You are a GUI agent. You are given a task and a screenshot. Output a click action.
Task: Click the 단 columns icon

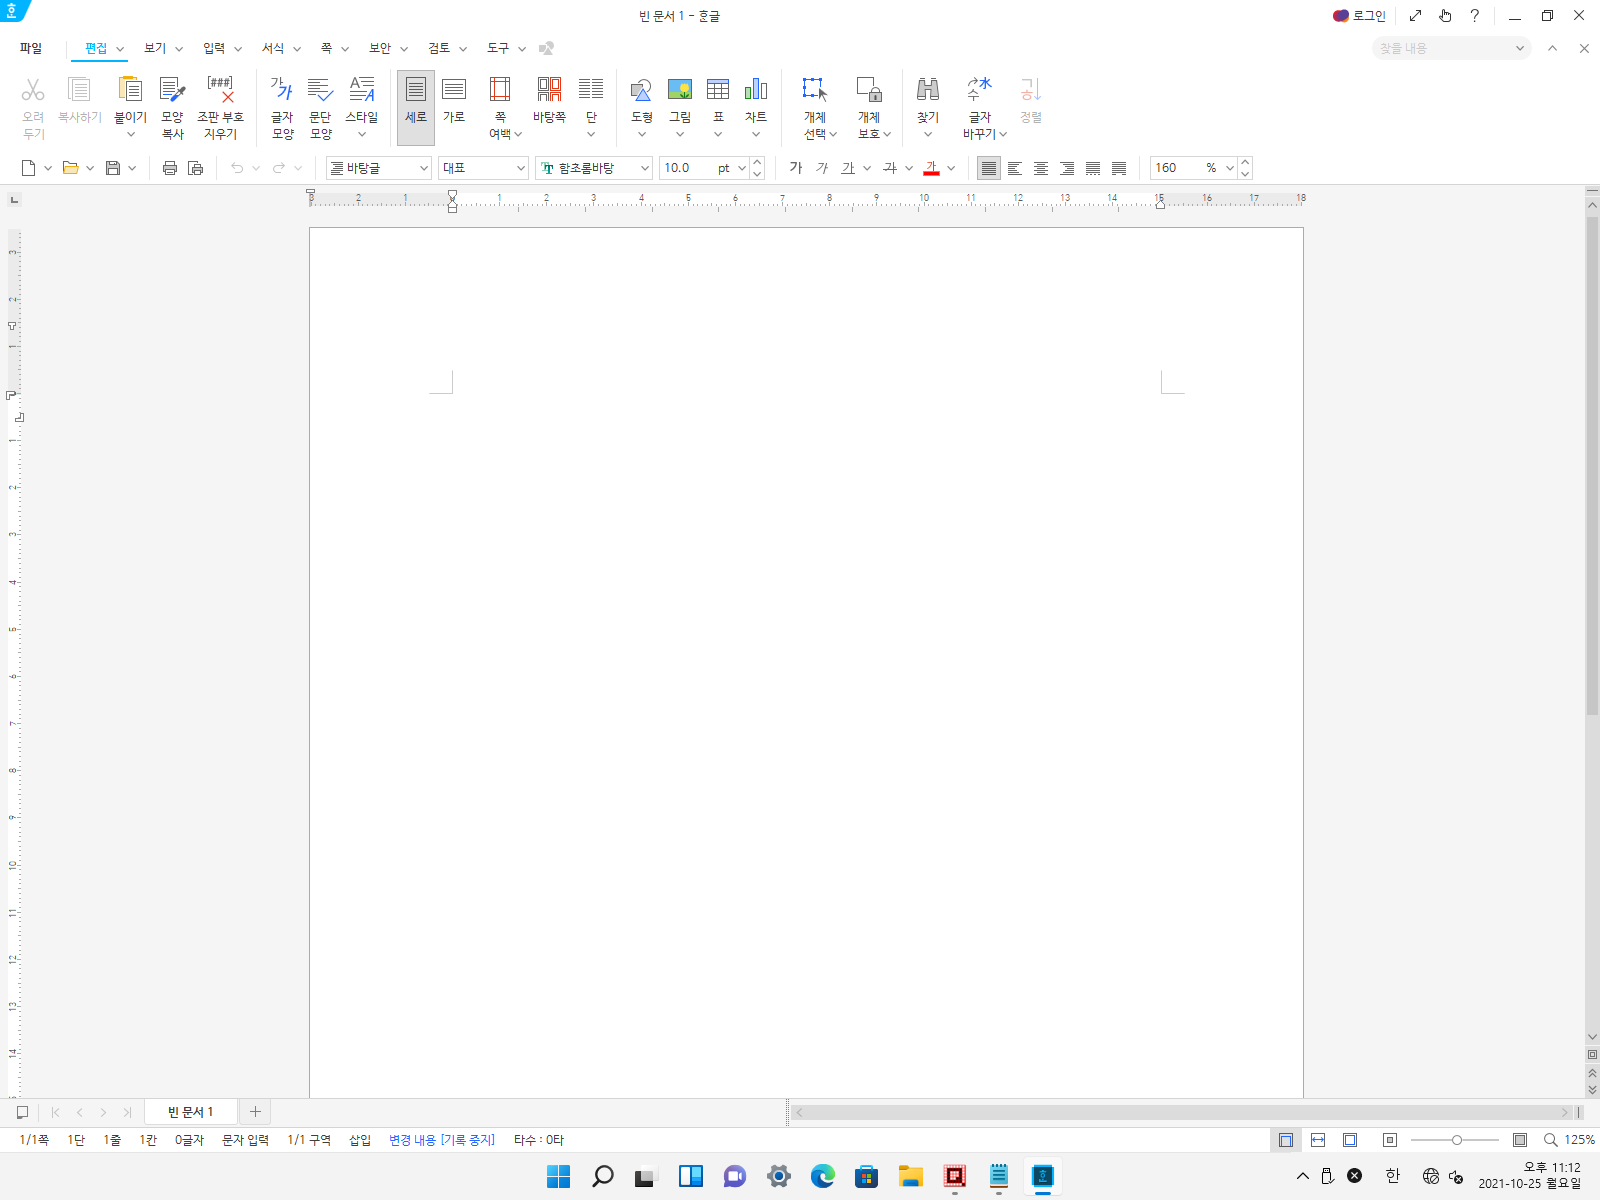(x=591, y=90)
